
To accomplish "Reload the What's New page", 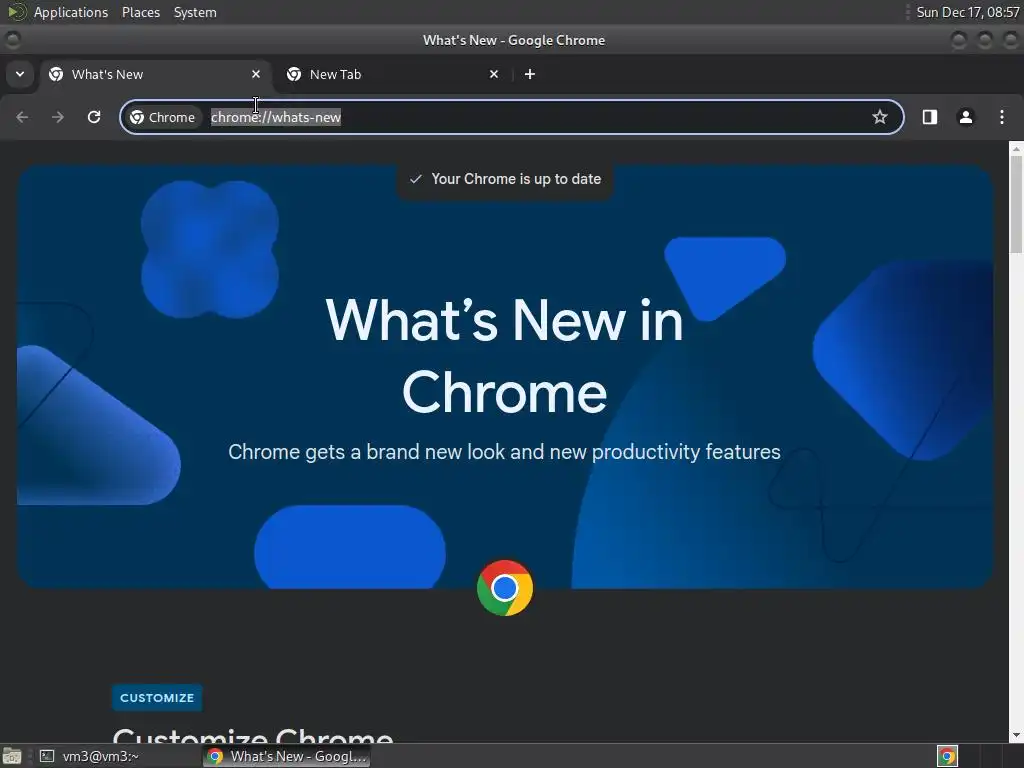I will click(94, 117).
